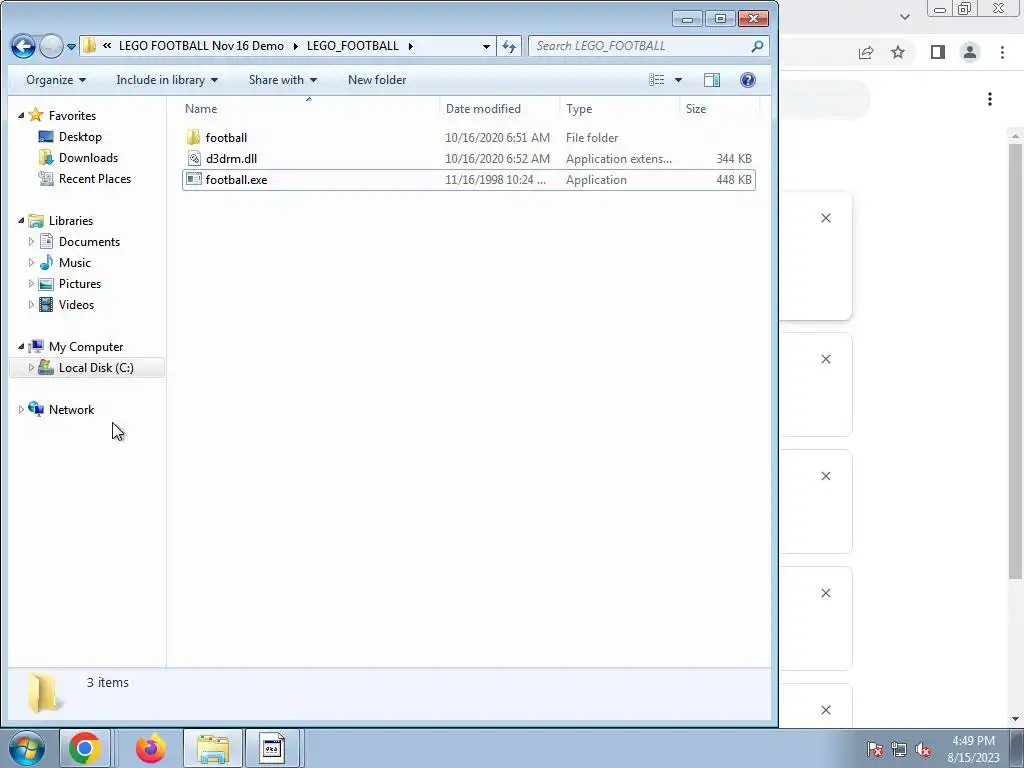Select the football folder icon
Screen dimensions: 1024x768
pyautogui.click(x=193, y=137)
